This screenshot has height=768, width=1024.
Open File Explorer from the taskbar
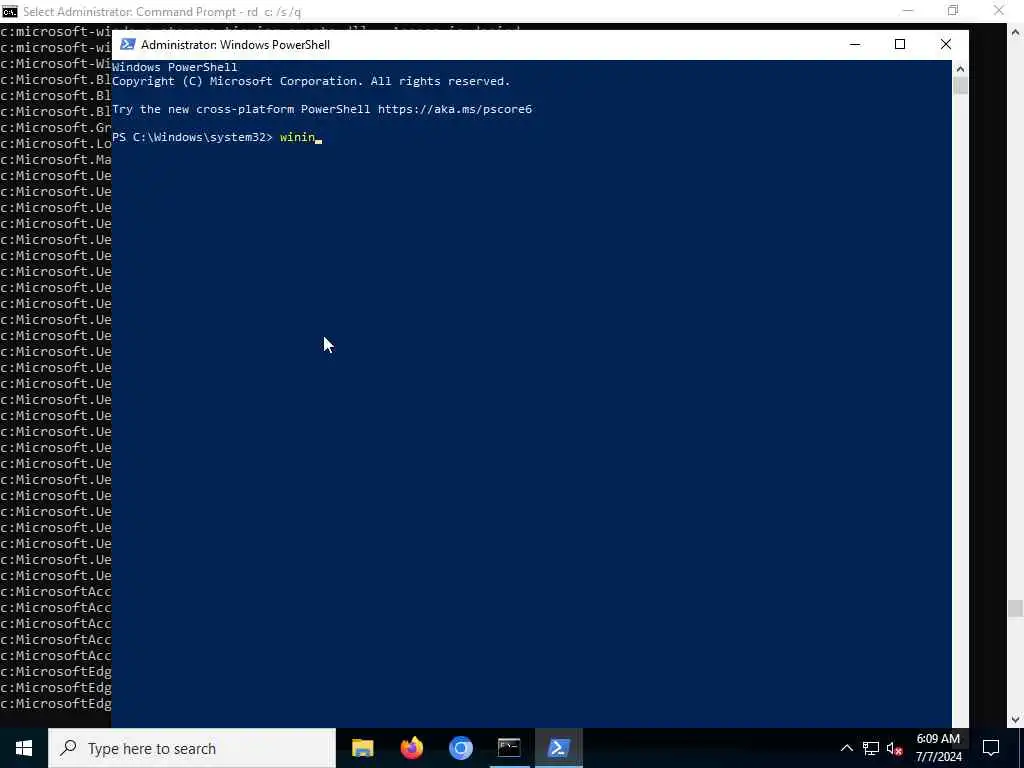click(x=362, y=748)
